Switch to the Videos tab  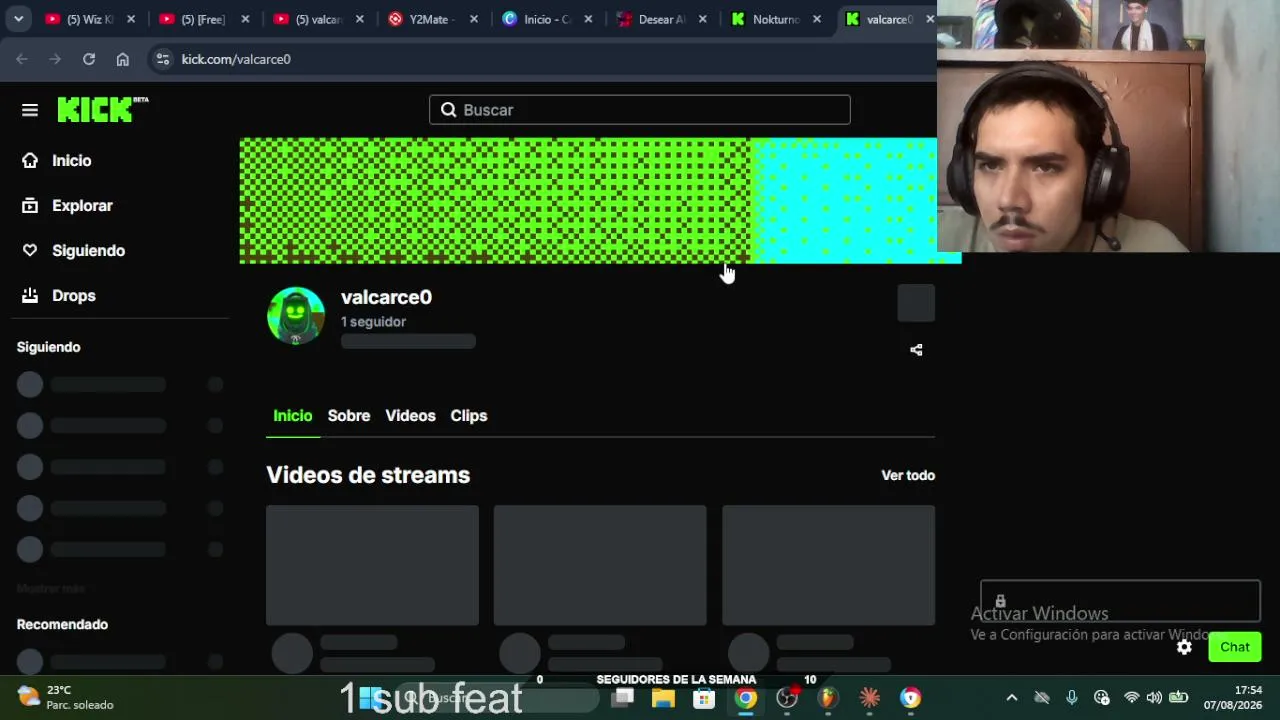[410, 416]
